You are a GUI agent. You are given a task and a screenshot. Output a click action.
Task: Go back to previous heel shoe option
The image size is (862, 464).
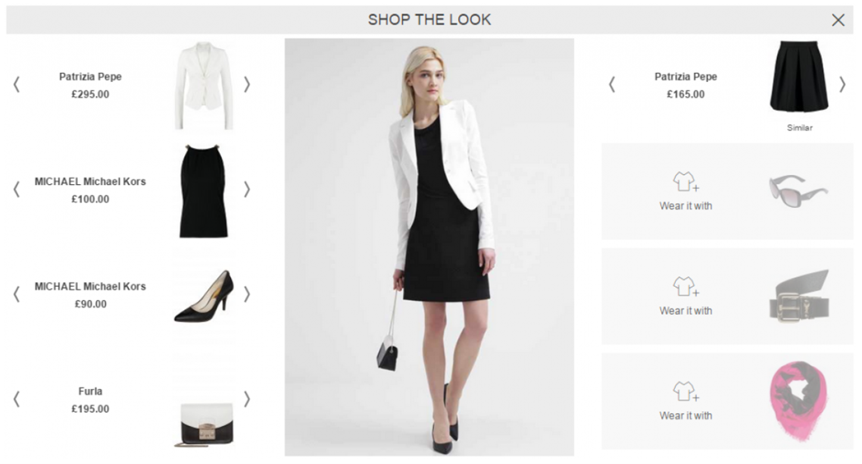16,294
